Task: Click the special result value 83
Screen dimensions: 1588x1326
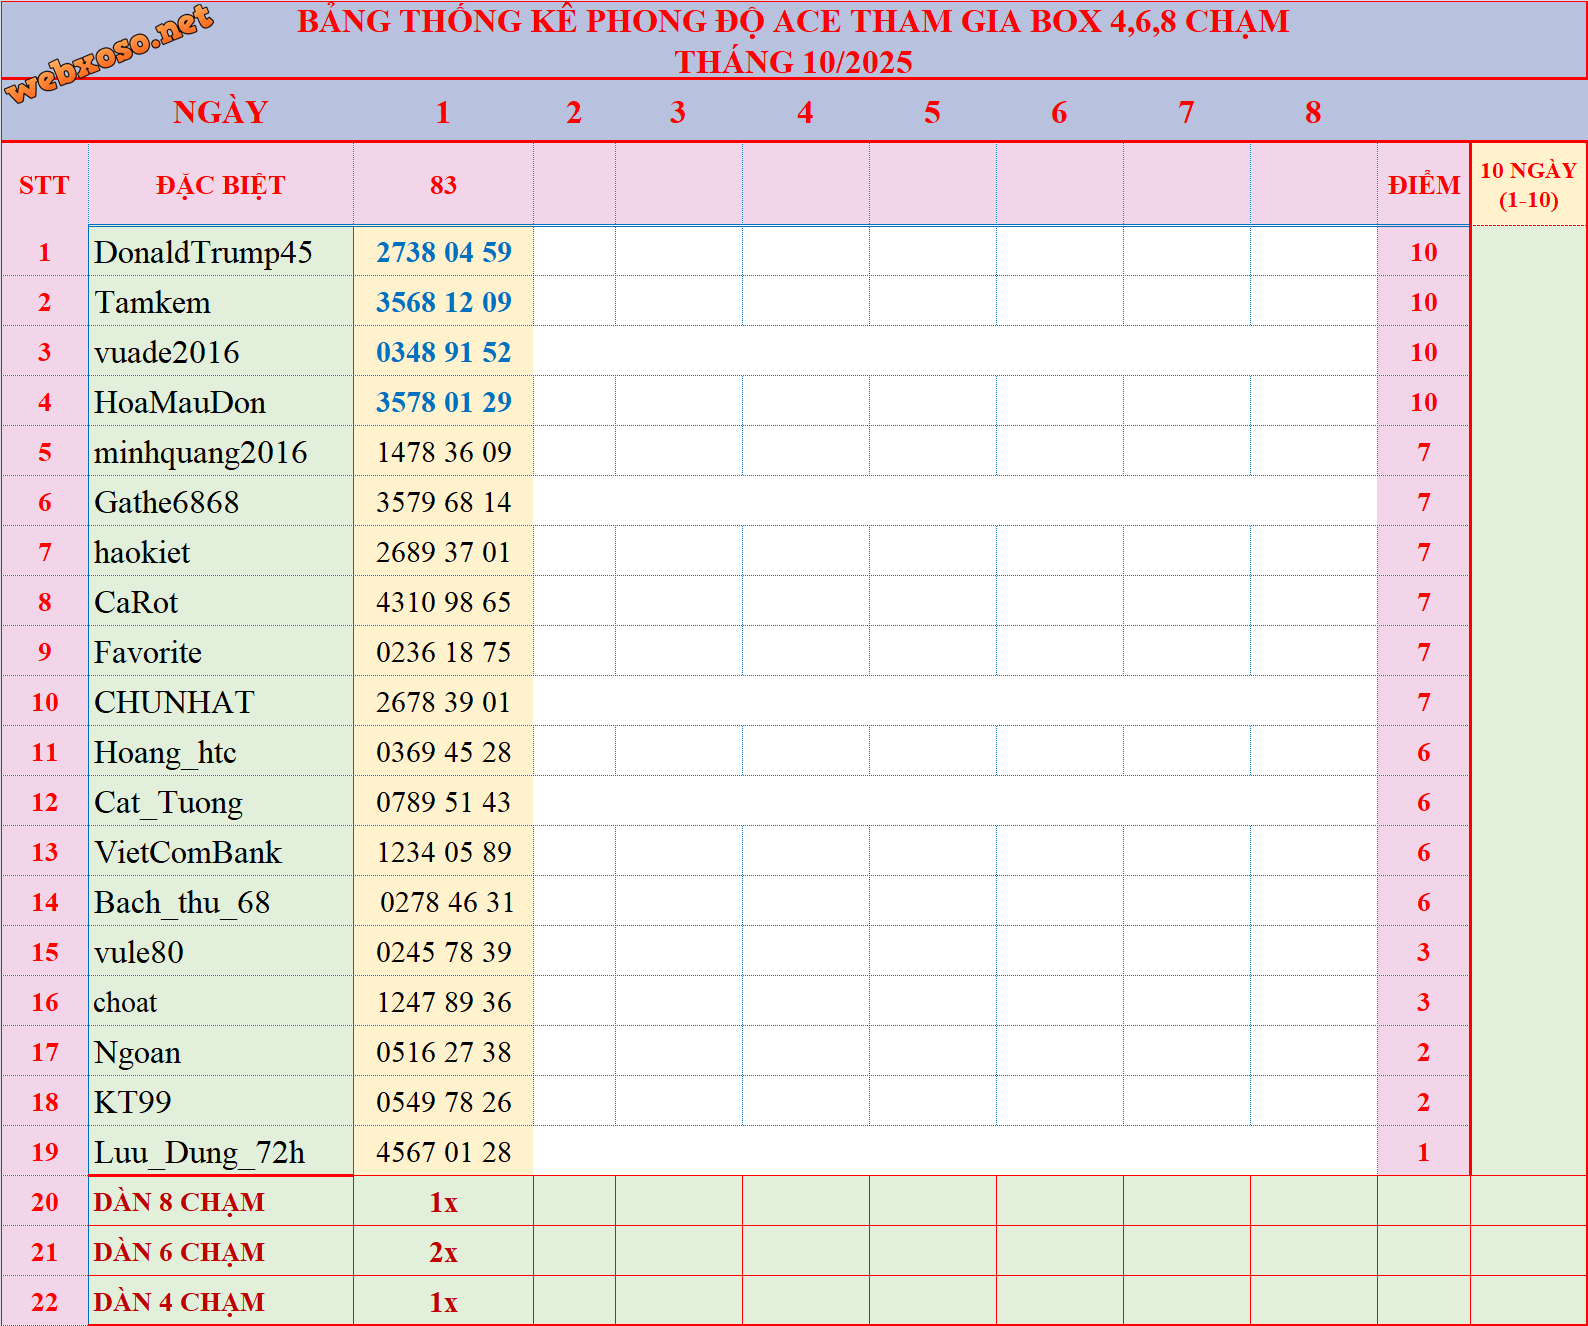Action: (443, 185)
